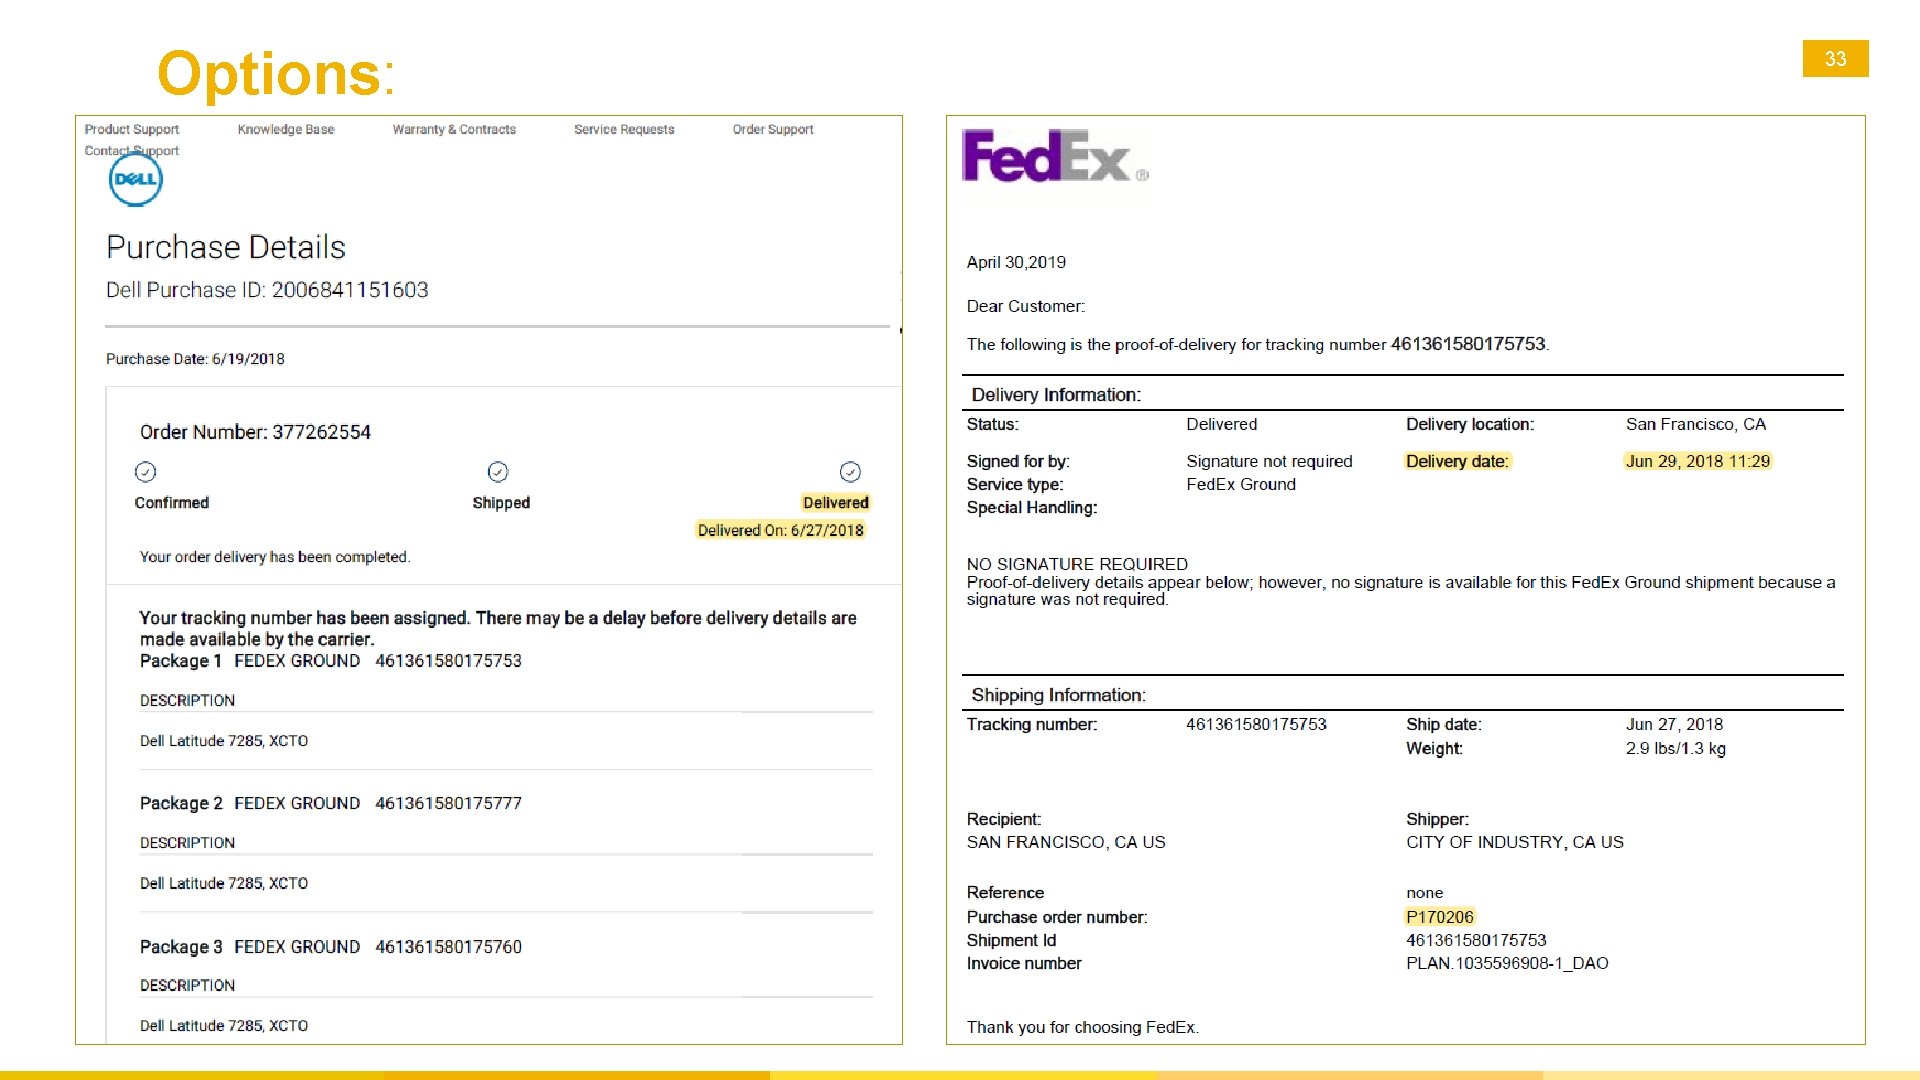This screenshot has width=1920, height=1080.
Task: Click Package 3 tracking number 461361580175760
Action: point(448,947)
